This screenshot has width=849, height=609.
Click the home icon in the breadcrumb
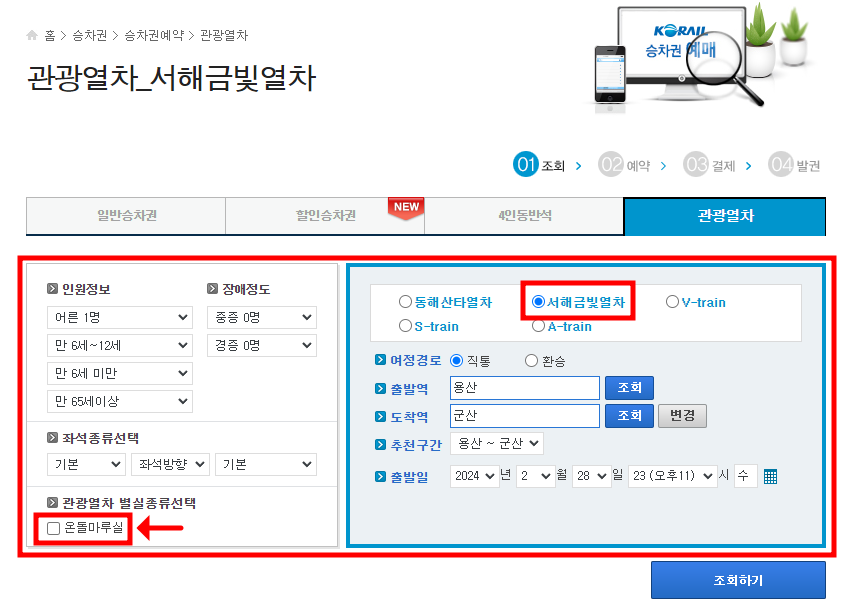click(32, 32)
